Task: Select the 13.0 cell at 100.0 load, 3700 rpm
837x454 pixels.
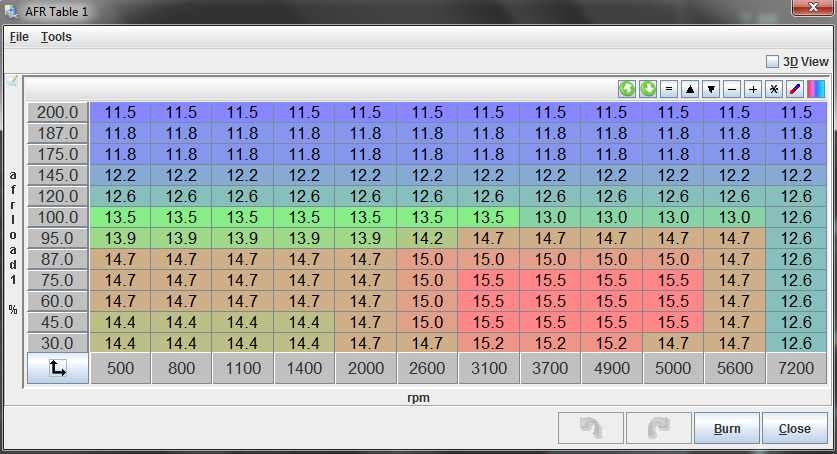Action: [x=550, y=217]
